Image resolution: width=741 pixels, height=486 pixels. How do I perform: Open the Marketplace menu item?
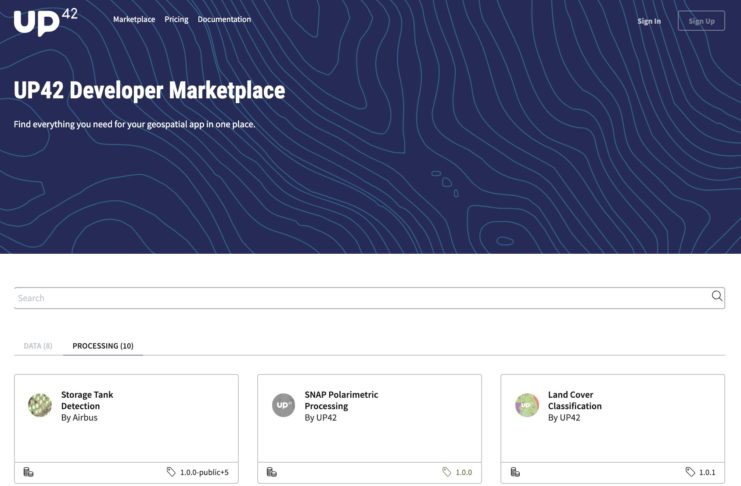(x=134, y=19)
